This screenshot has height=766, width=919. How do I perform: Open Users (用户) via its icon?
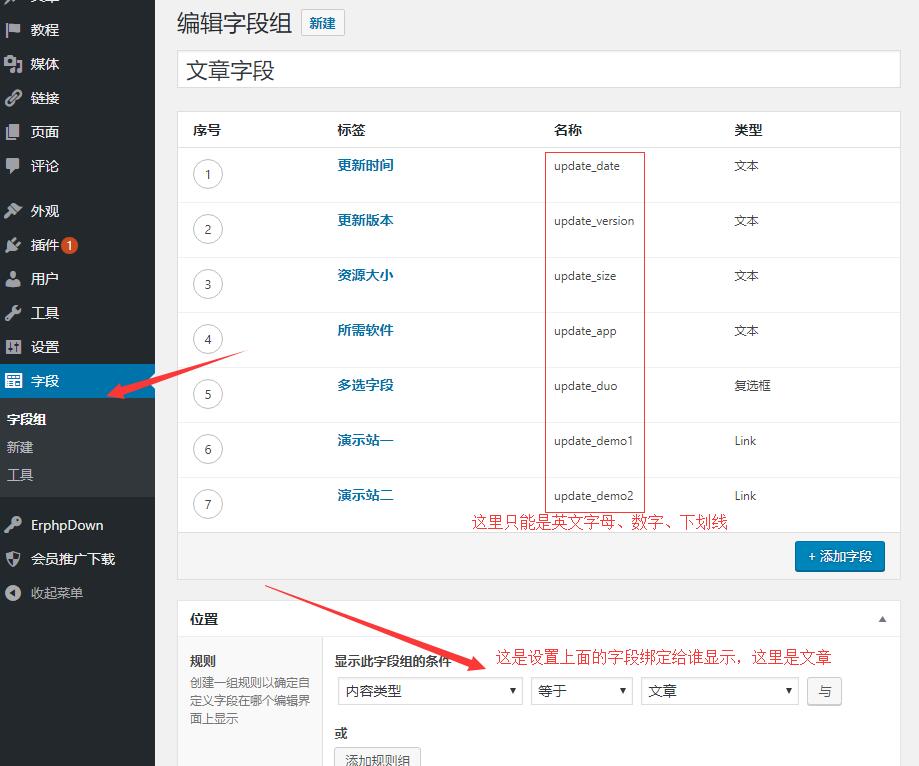coord(13,279)
